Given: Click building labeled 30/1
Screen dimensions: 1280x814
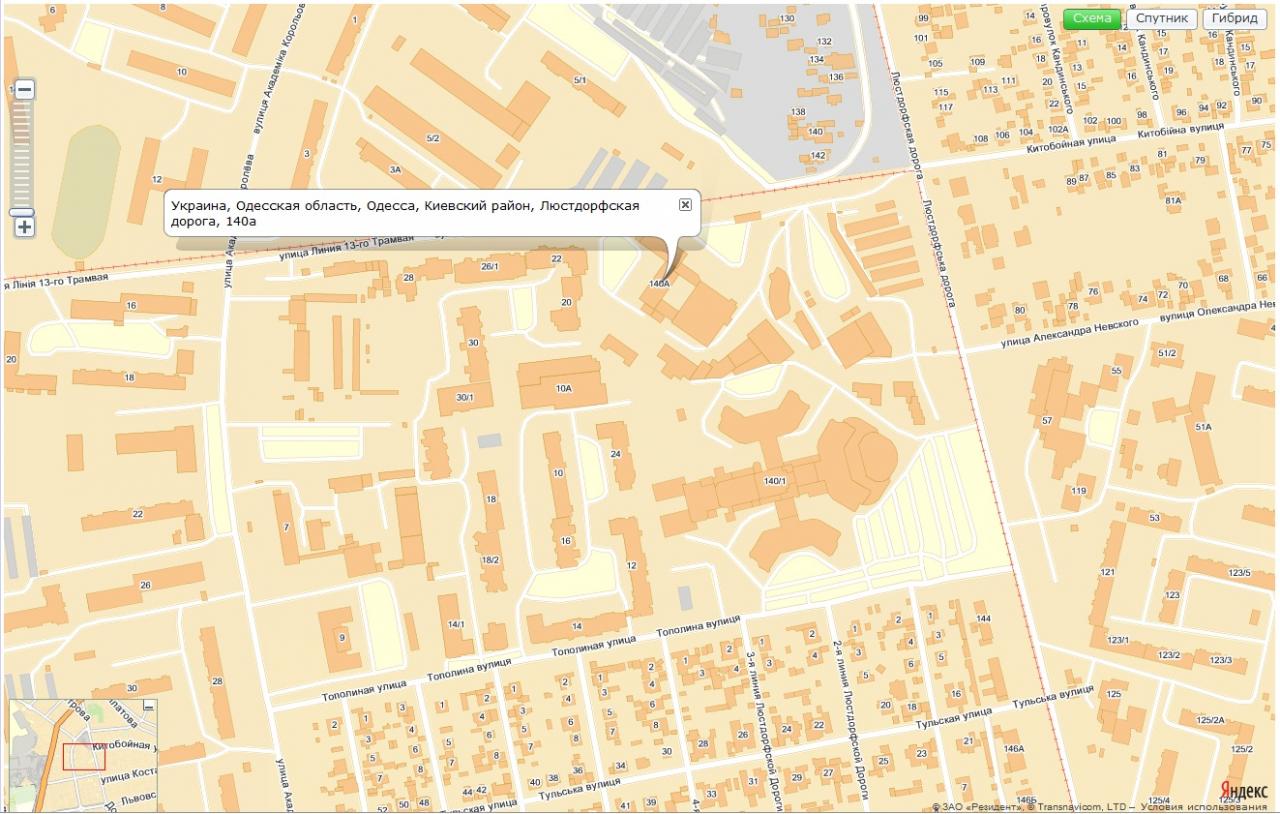Looking at the screenshot, I should click(464, 397).
